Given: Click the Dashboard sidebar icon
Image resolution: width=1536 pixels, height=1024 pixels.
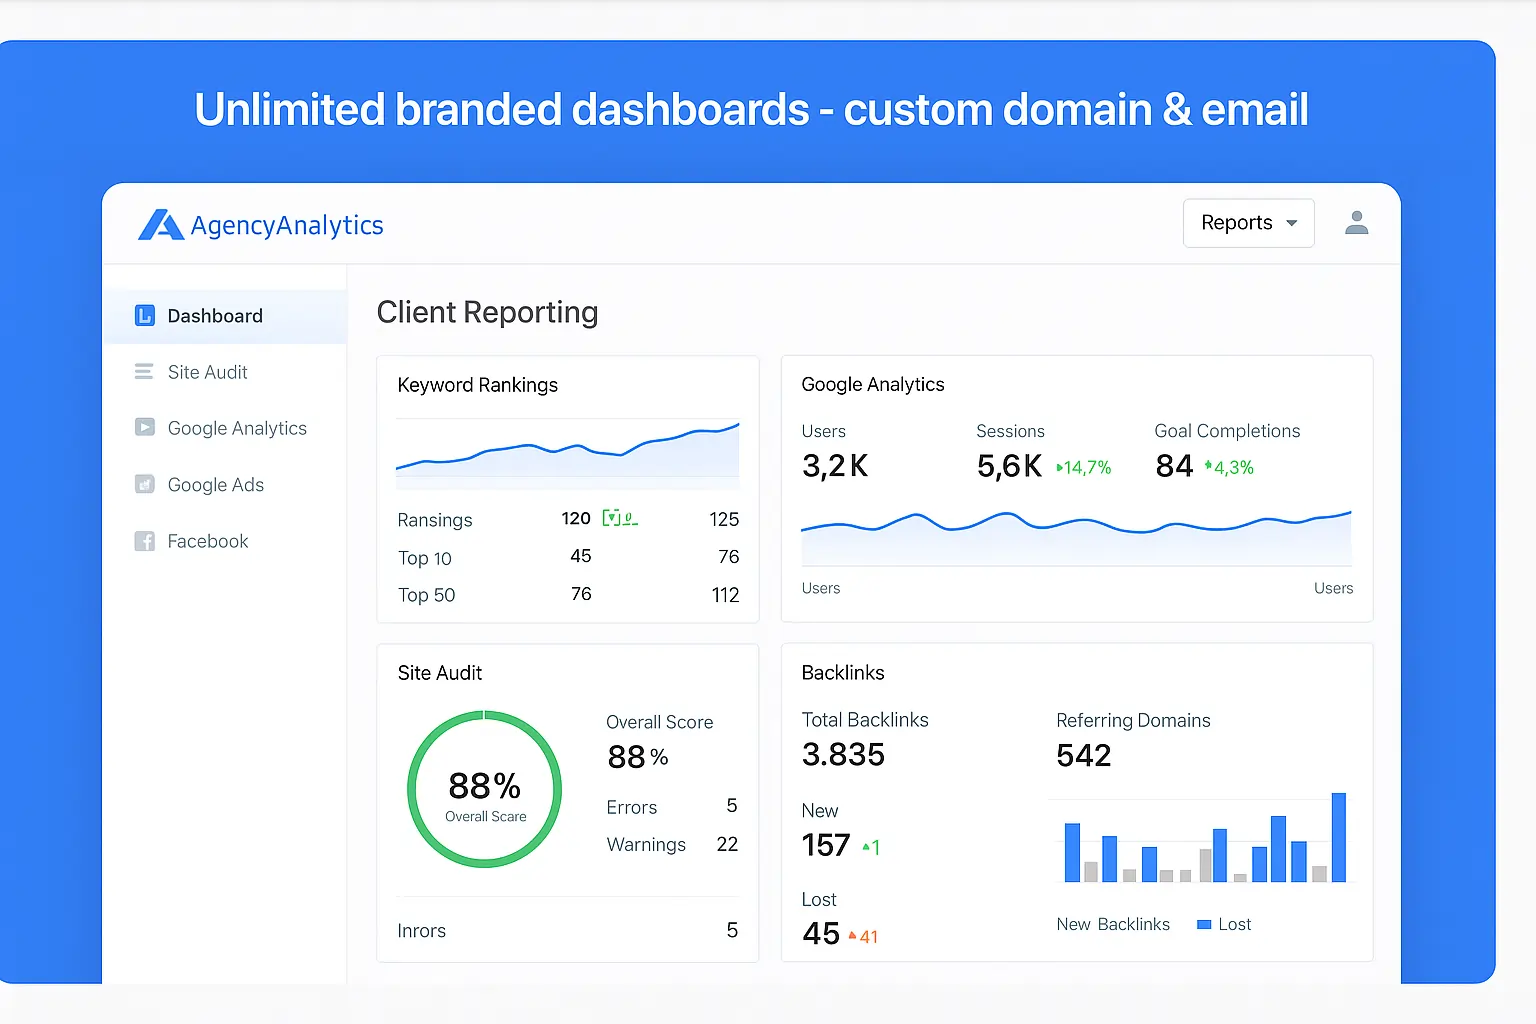Looking at the screenshot, I should (145, 316).
